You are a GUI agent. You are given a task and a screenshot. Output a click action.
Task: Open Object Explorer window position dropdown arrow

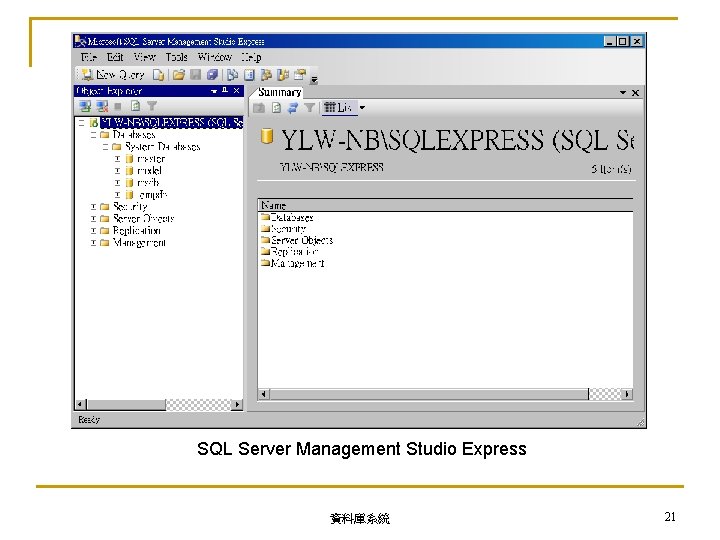click(214, 91)
